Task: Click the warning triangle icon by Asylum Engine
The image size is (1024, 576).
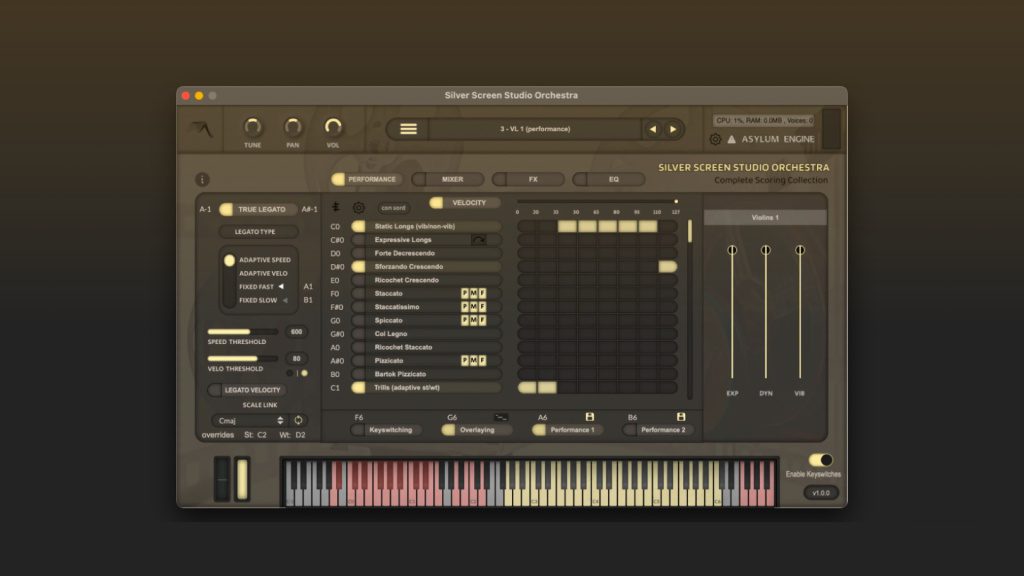Action: pyautogui.click(x=731, y=139)
